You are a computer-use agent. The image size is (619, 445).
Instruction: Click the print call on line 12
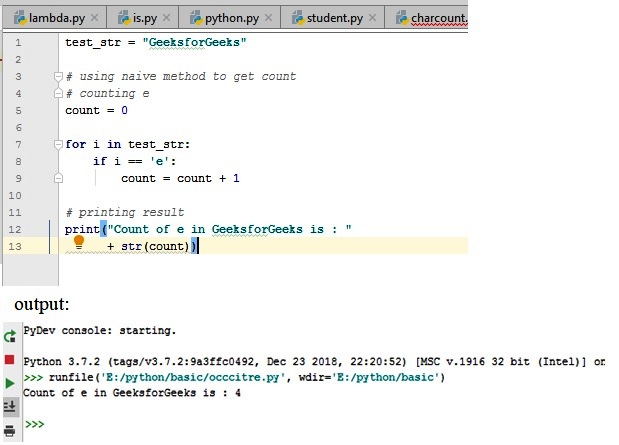coord(208,229)
